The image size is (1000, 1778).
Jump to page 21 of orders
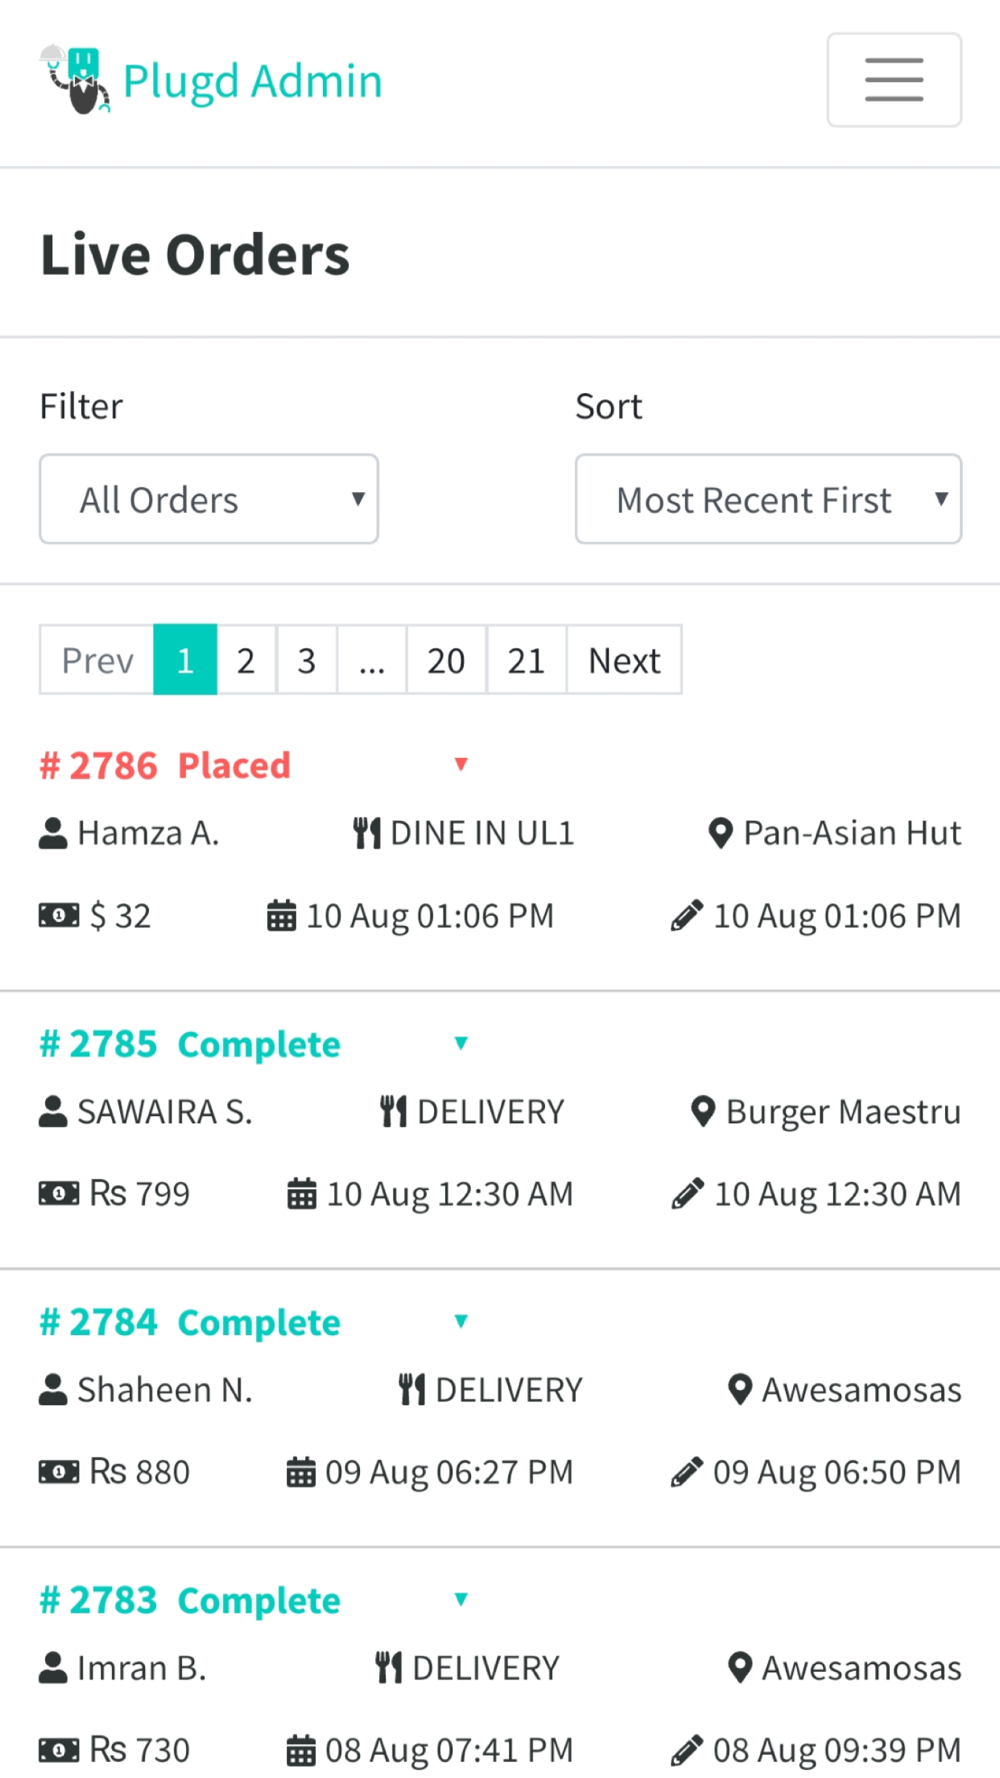526,660
